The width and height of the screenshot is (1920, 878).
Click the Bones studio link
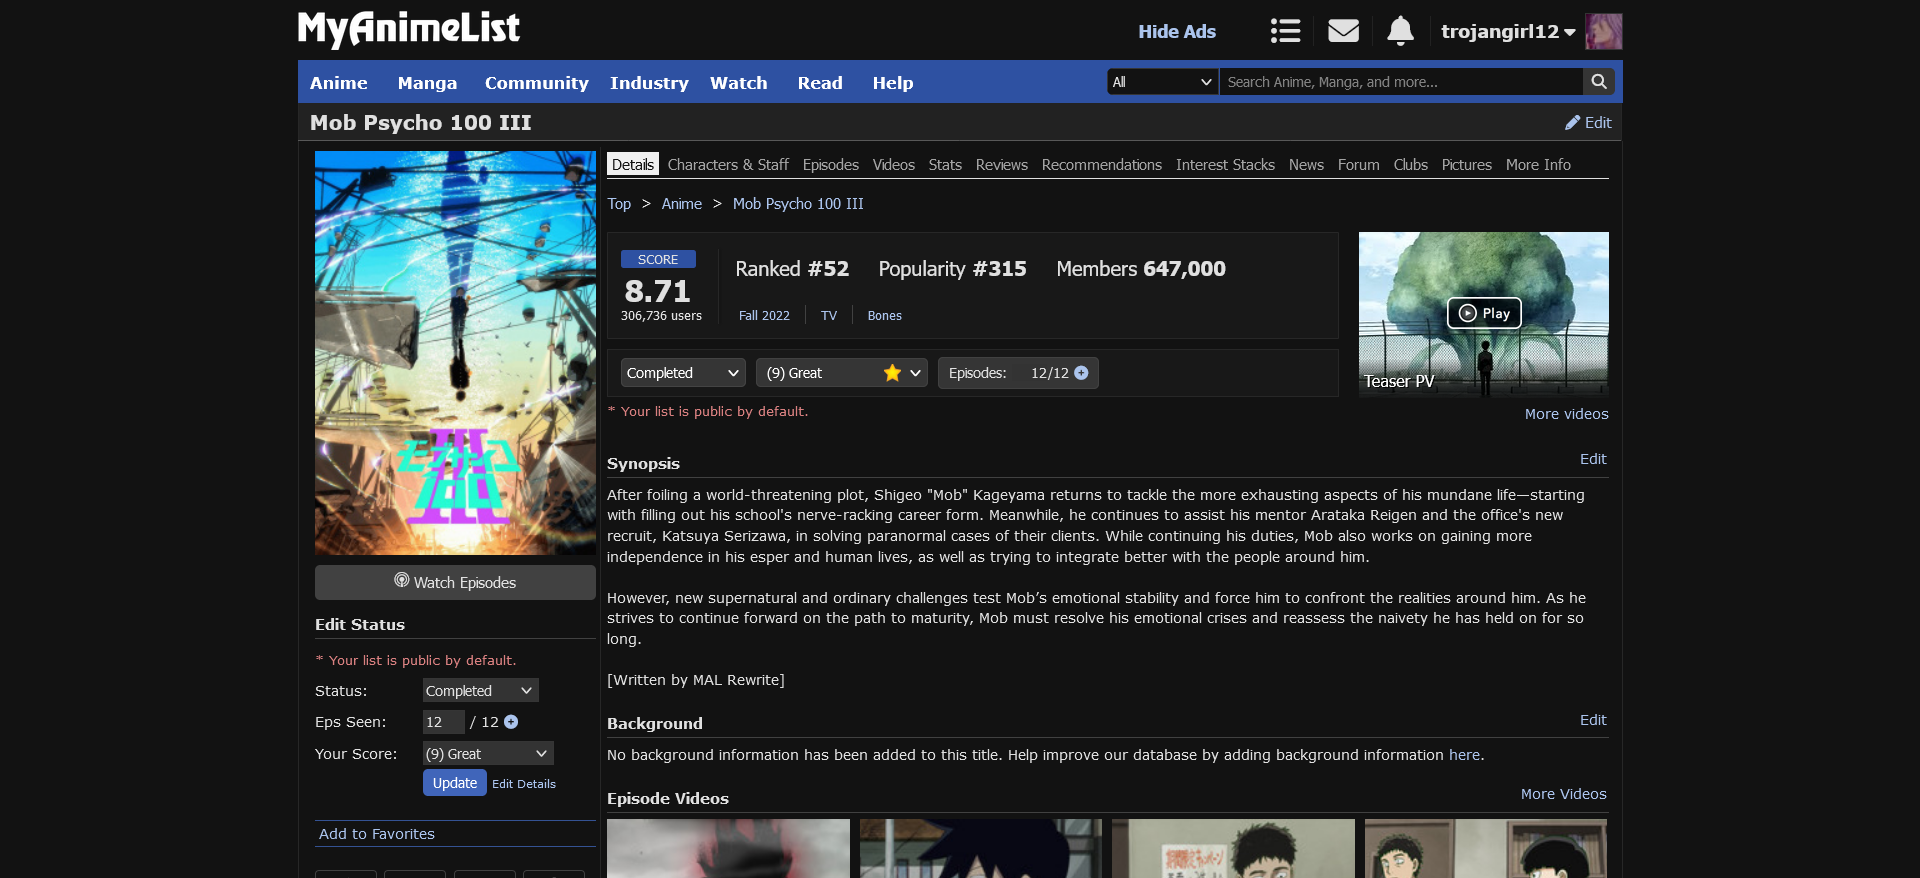pos(884,315)
